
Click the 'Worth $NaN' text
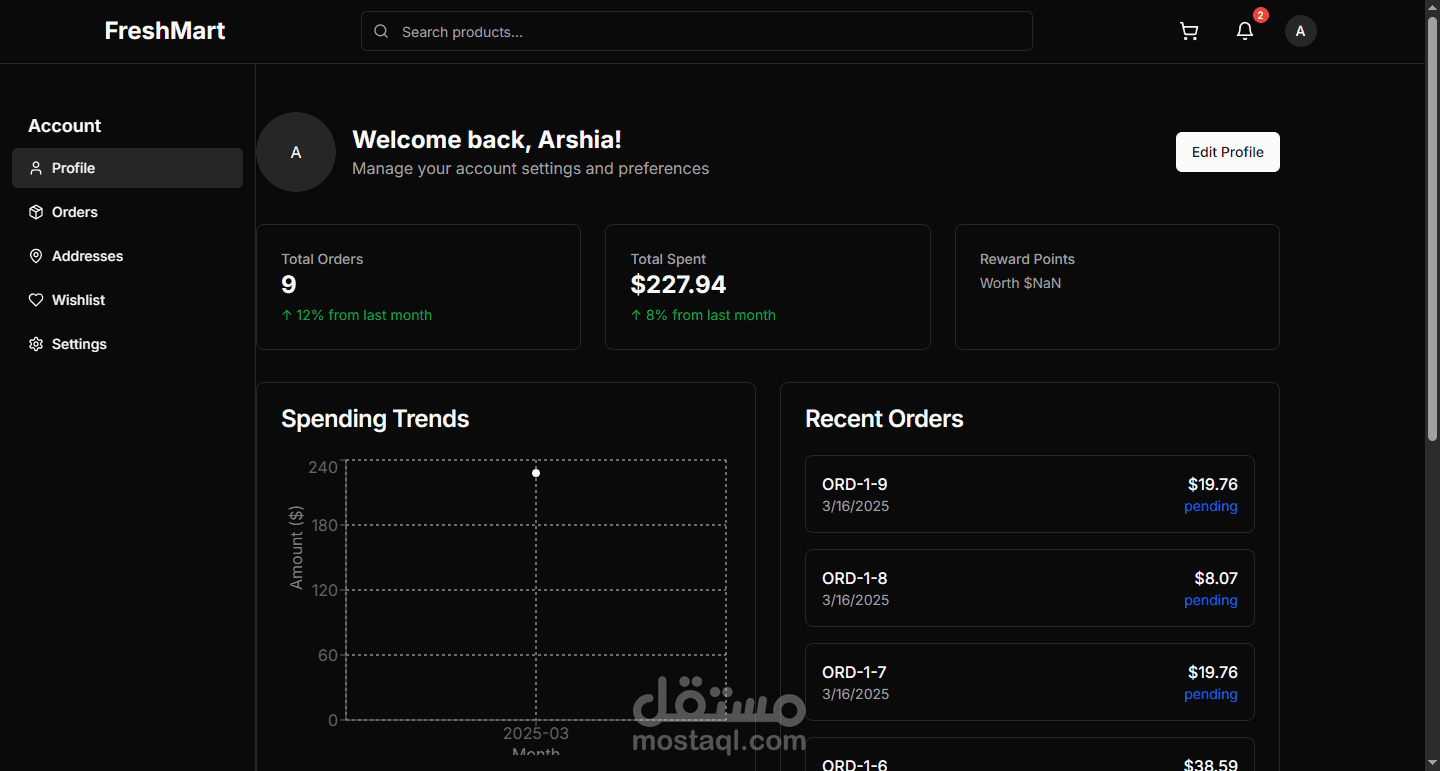tap(1020, 283)
